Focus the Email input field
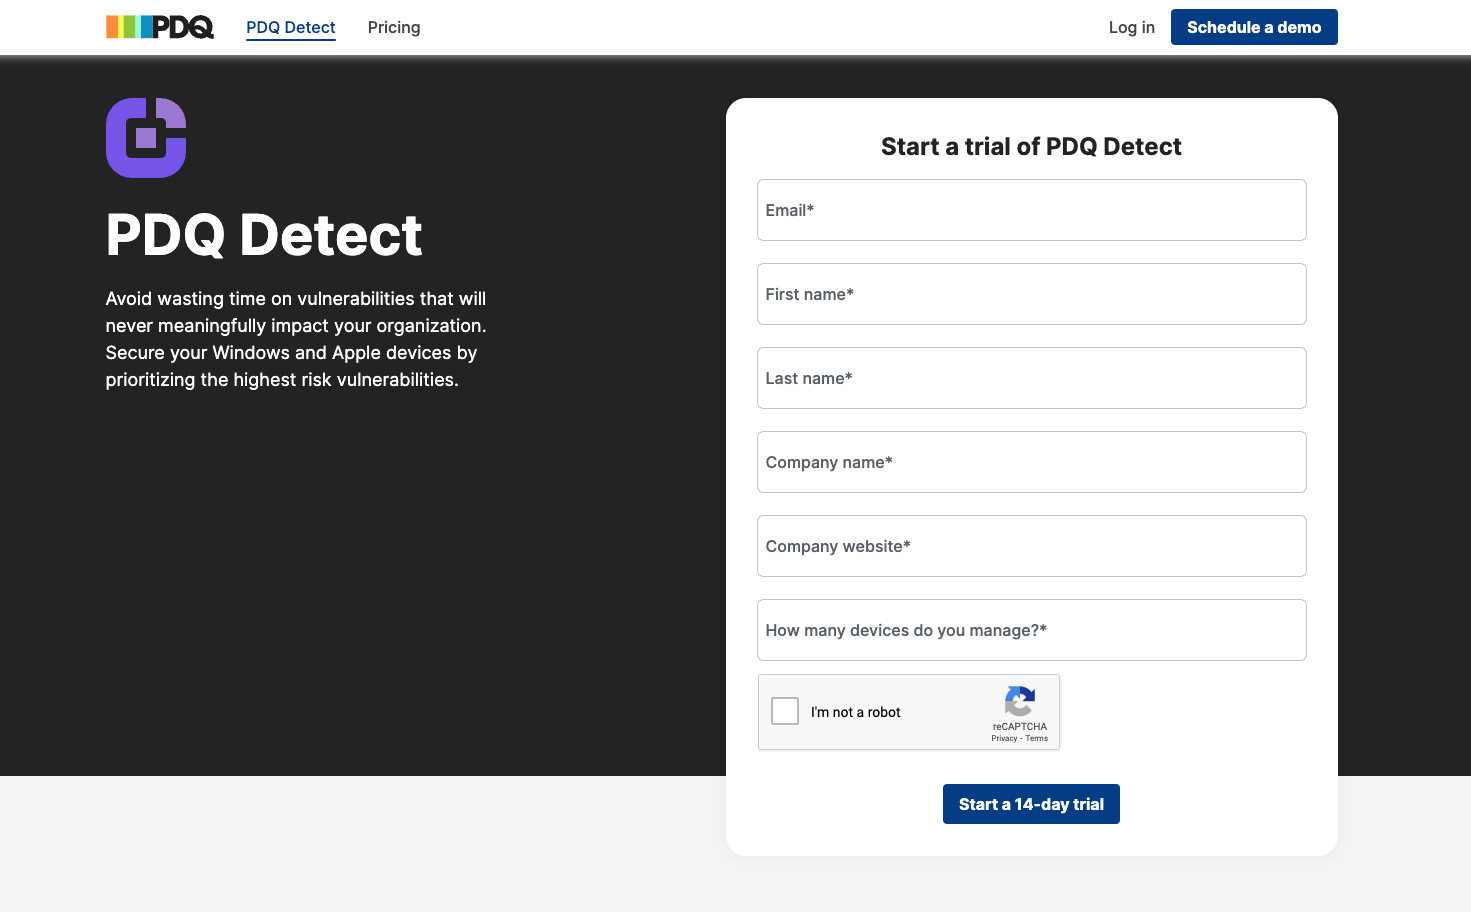This screenshot has width=1471, height=912. tap(1031, 210)
